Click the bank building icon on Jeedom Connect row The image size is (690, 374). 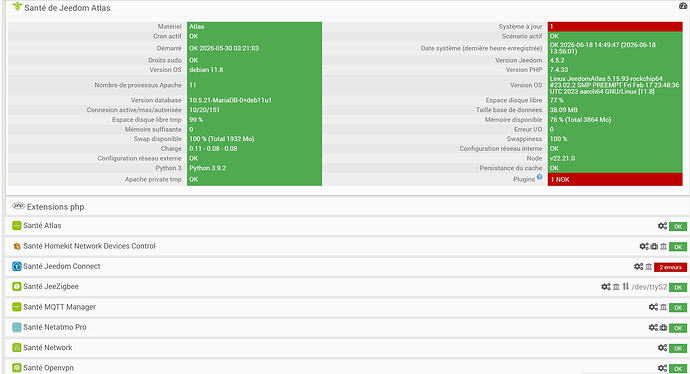tap(649, 267)
